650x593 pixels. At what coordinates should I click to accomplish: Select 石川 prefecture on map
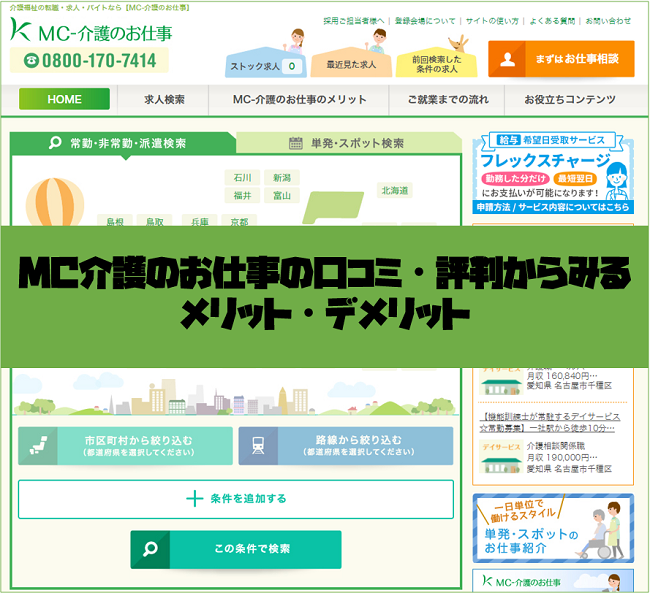[242, 178]
